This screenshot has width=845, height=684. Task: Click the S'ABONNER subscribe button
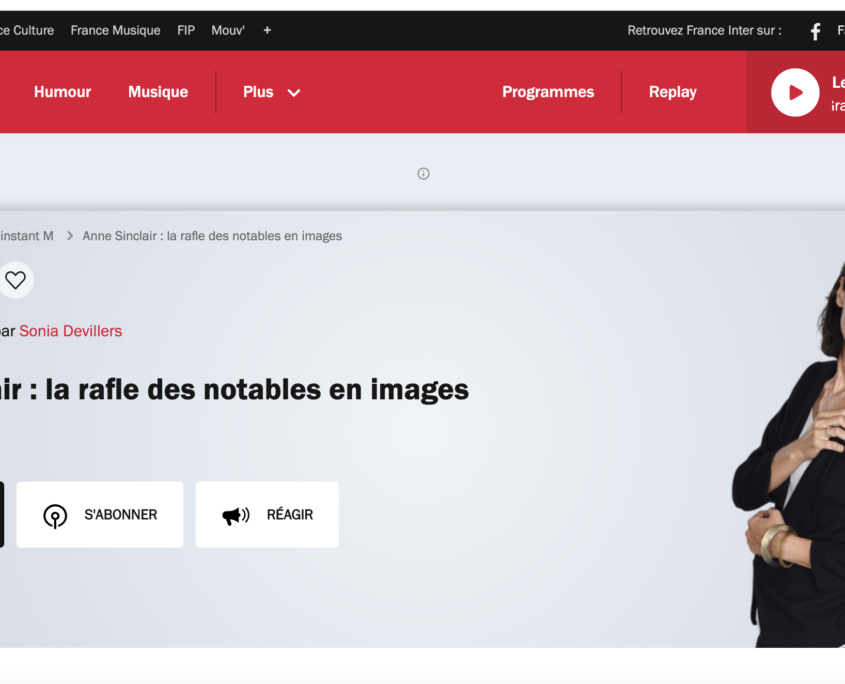pos(100,515)
